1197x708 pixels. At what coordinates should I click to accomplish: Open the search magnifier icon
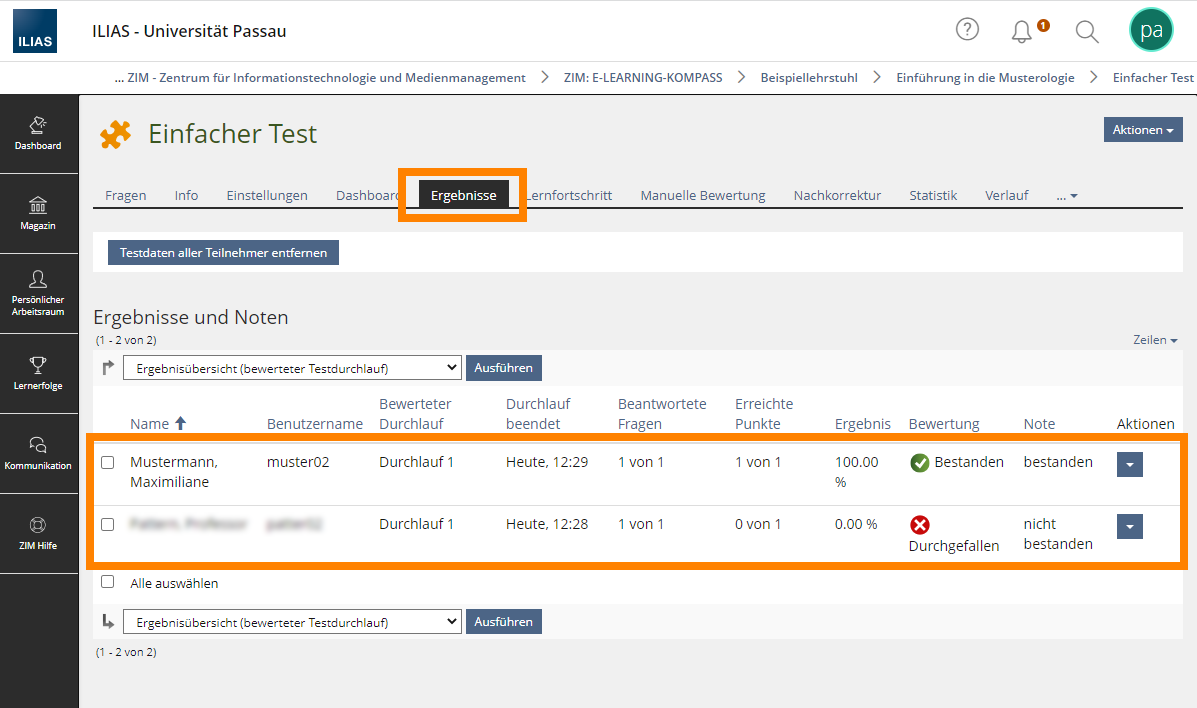1086,31
